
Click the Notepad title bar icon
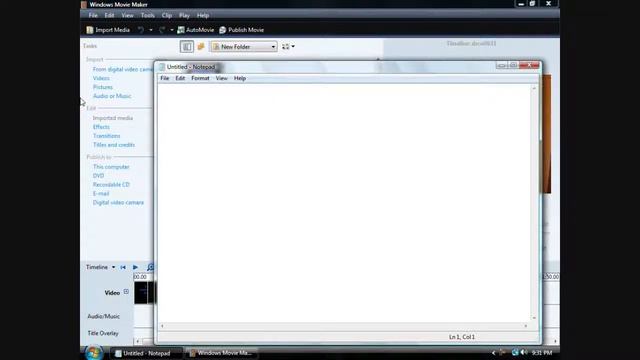point(162,67)
